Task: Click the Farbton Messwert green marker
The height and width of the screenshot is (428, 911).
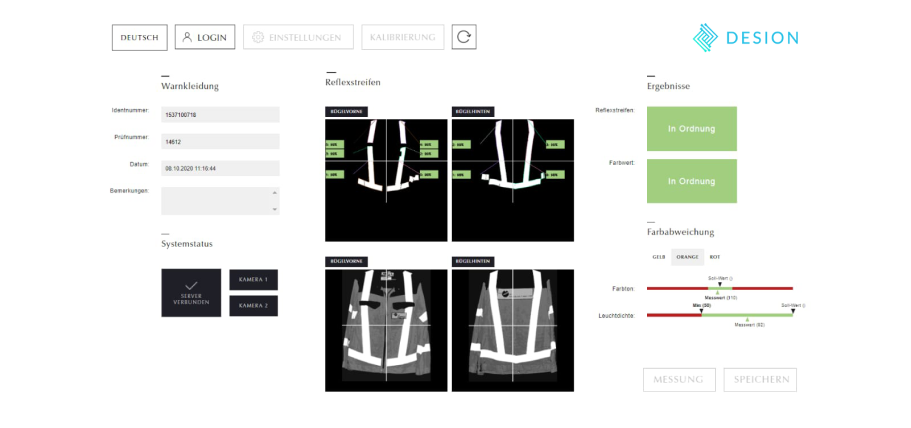Action: point(719,292)
